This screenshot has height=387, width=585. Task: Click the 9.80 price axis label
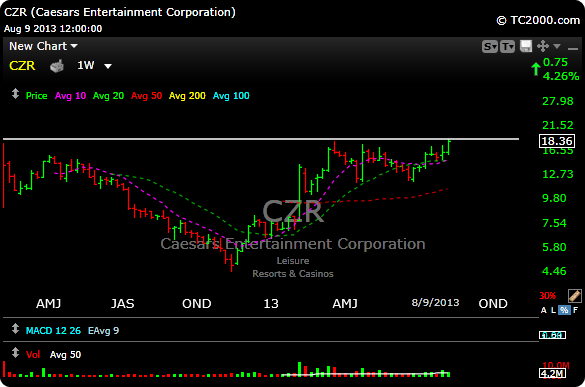(x=554, y=198)
